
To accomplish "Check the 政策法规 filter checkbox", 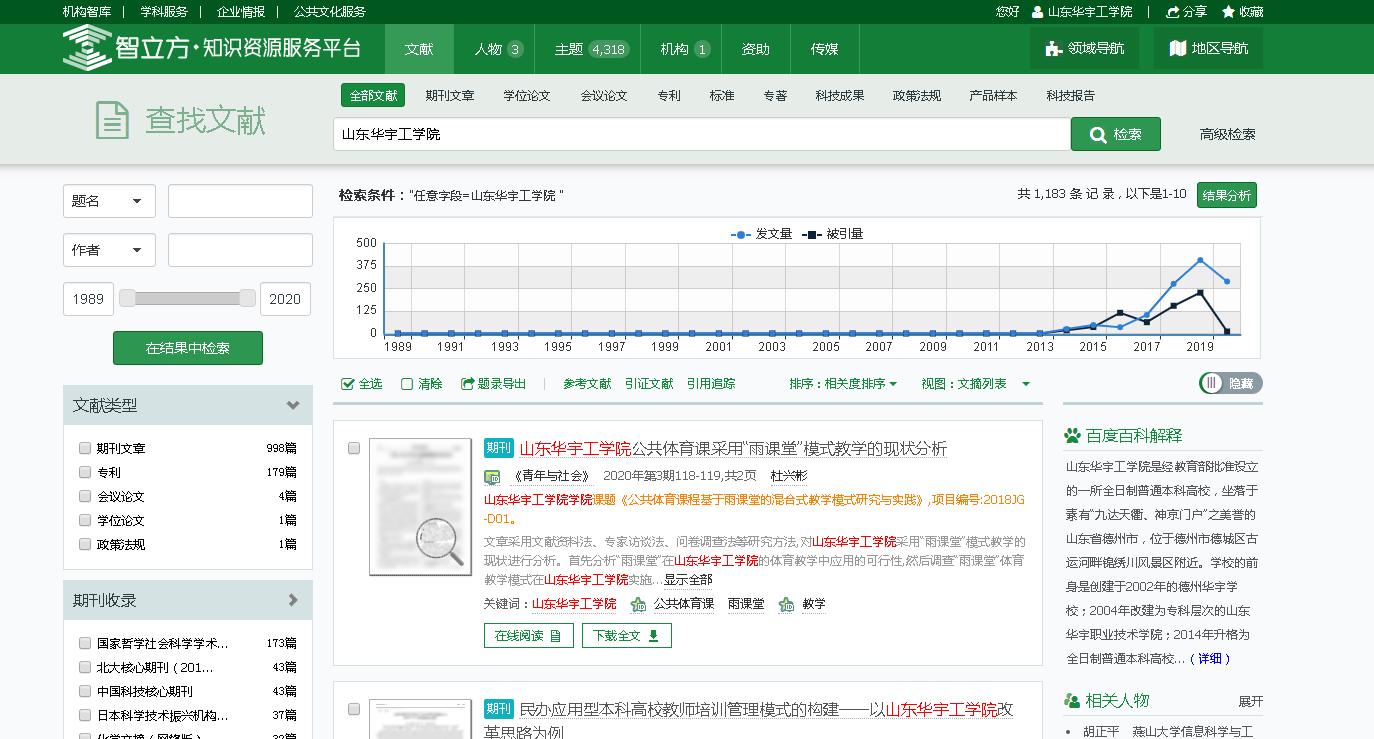I will point(85,544).
